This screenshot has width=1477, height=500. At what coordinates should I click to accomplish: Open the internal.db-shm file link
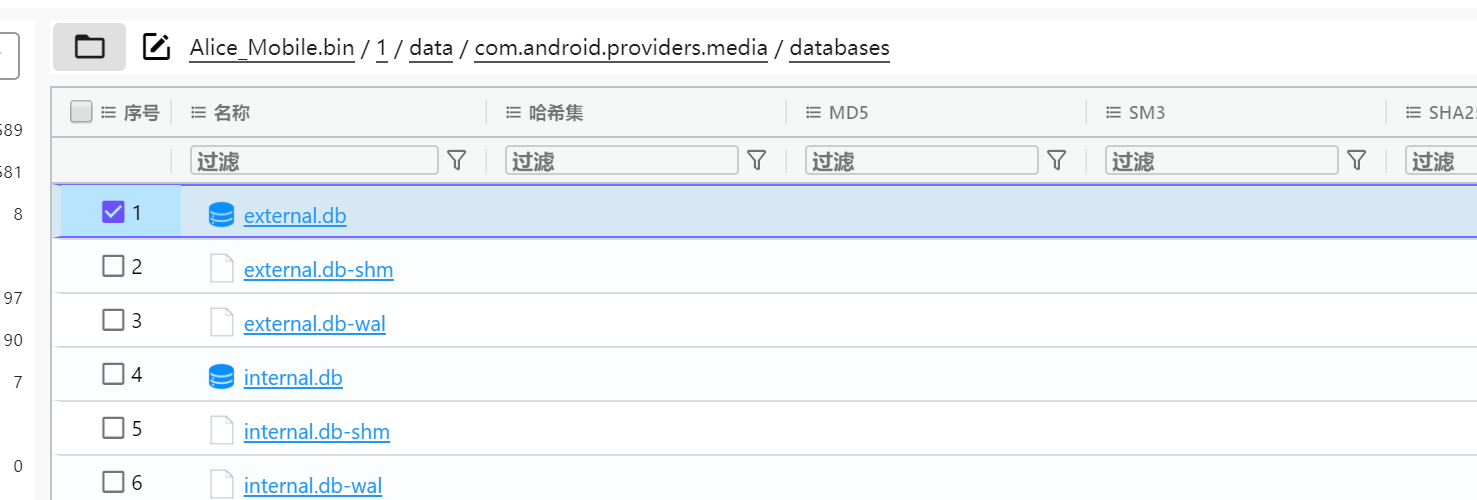coord(316,432)
